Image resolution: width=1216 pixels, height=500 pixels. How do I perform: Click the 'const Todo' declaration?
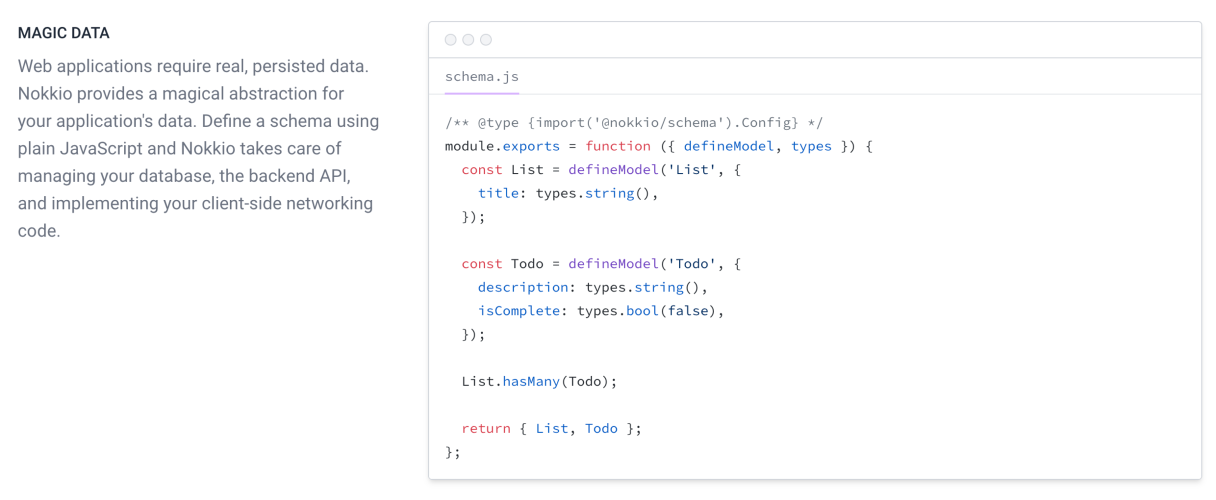point(502,264)
